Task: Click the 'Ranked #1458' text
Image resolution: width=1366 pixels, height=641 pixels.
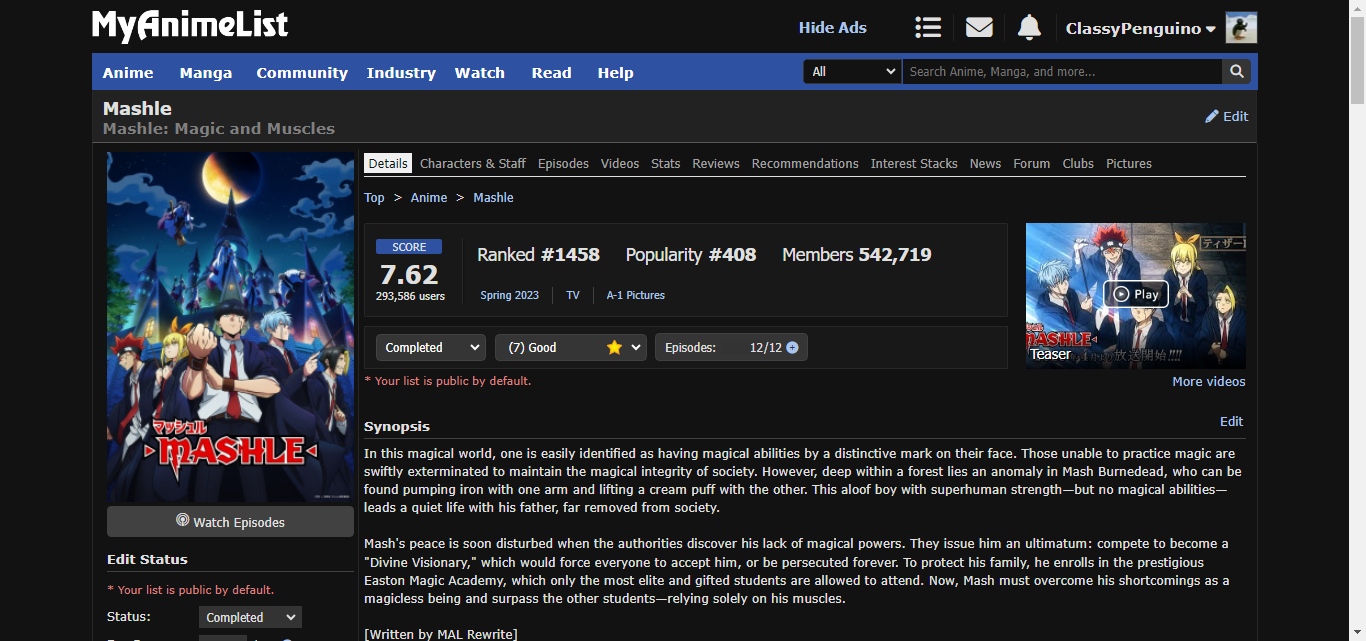Action: pos(538,255)
